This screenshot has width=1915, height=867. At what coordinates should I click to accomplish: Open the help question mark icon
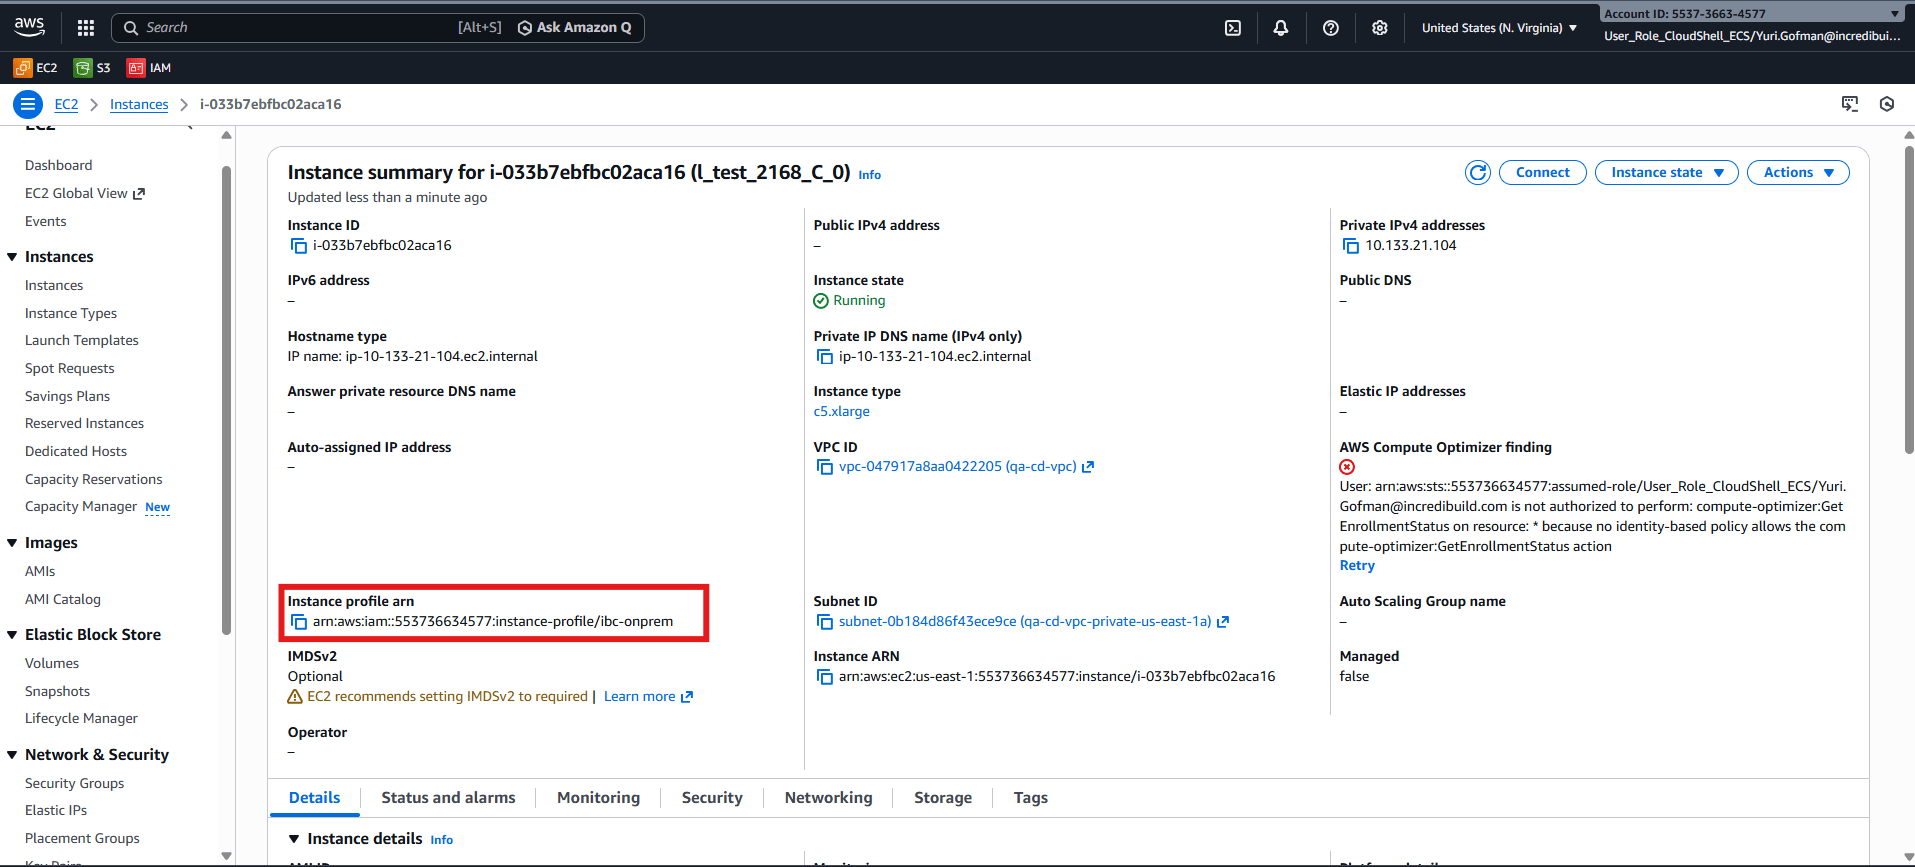[x=1331, y=28]
